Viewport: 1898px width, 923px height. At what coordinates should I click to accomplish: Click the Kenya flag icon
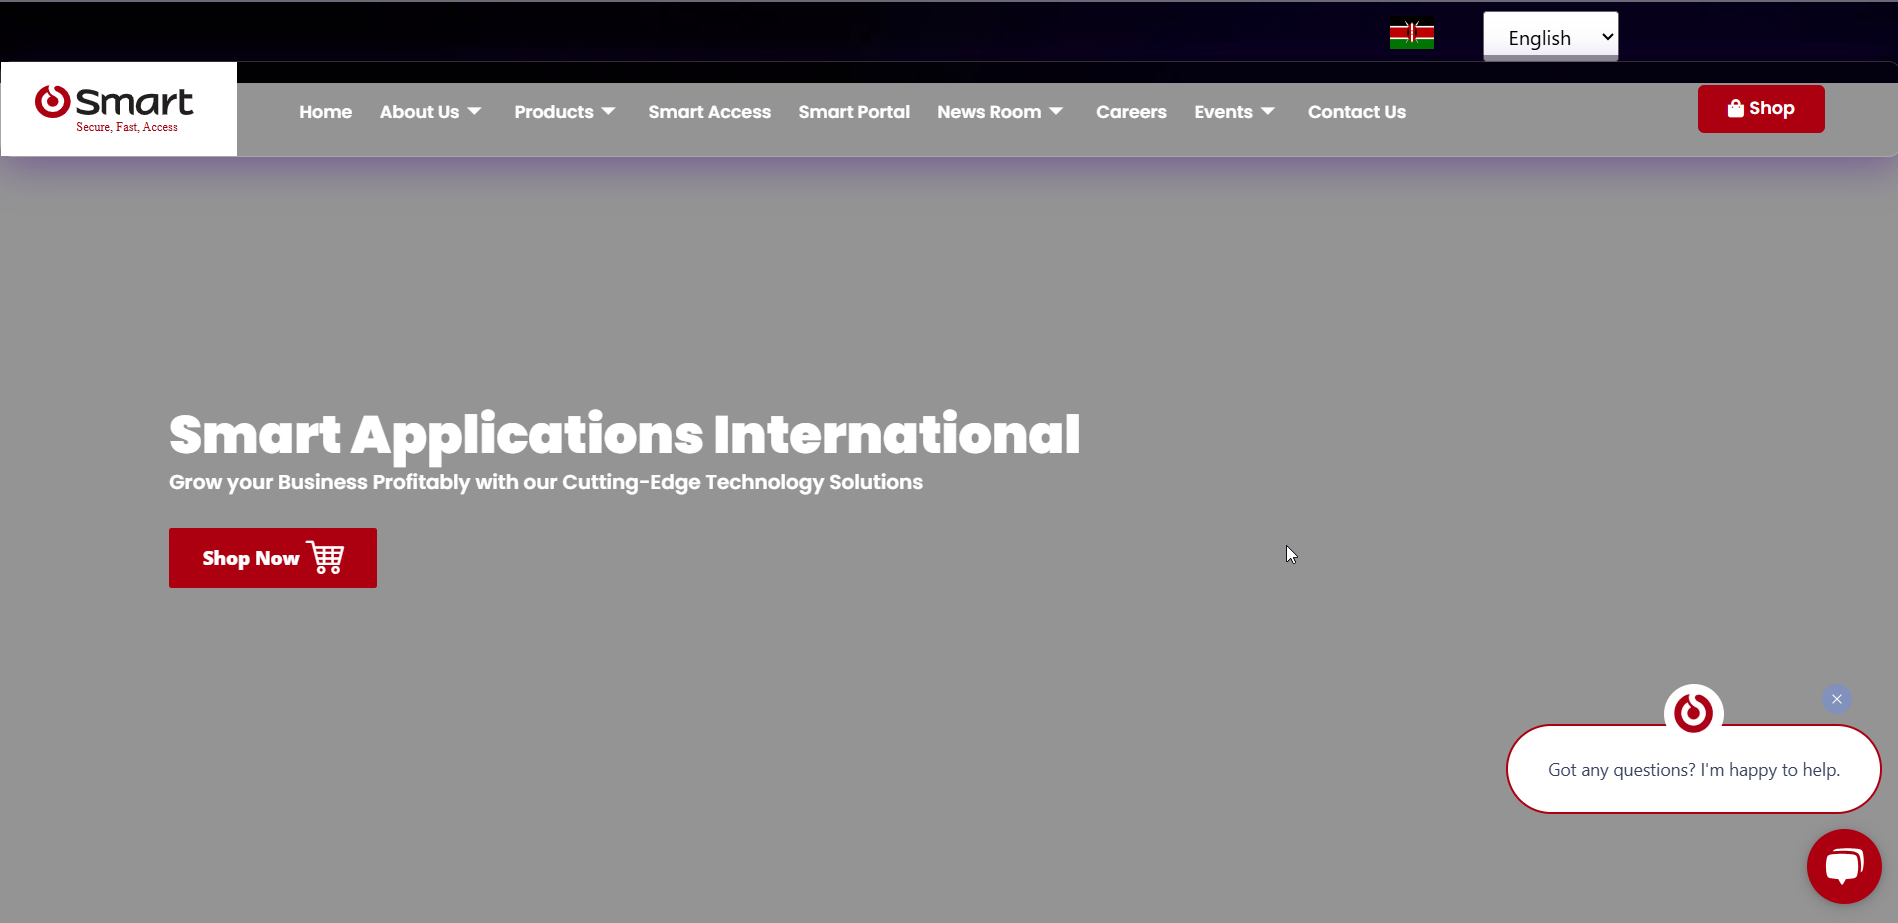tap(1411, 35)
